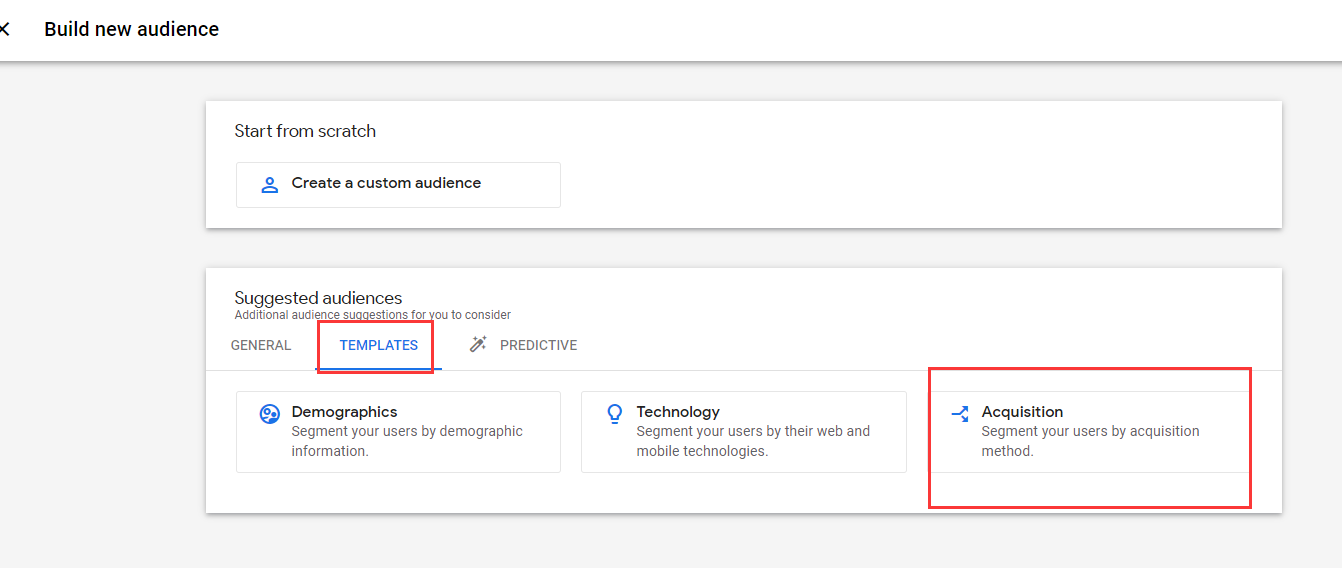Click the person icon beside Create a custom audience
The image size is (1342, 568).
coord(269,185)
